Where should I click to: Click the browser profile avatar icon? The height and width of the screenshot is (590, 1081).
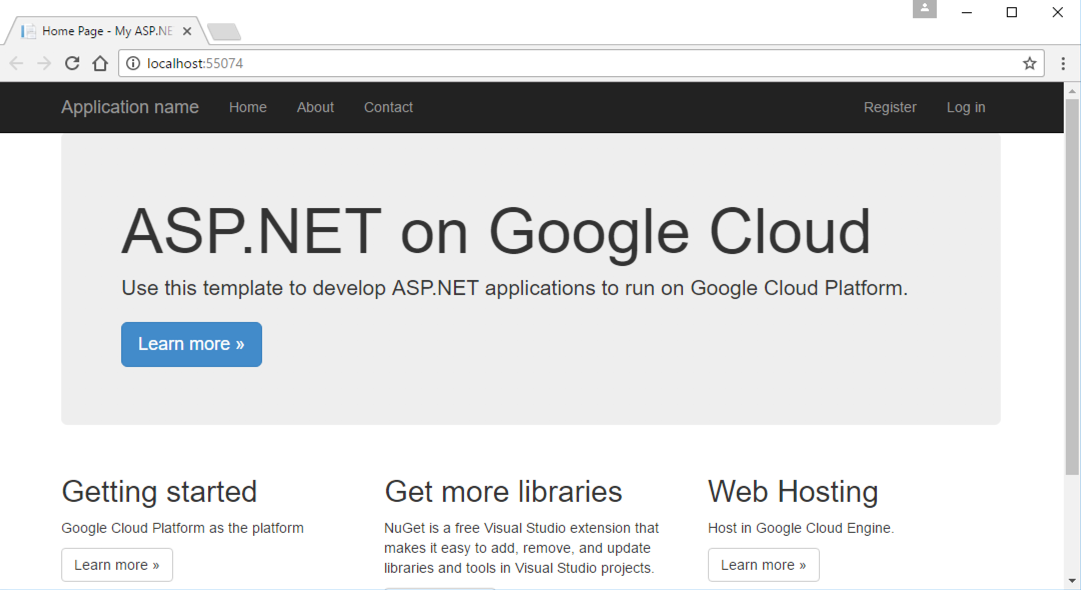click(x=924, y=9)
